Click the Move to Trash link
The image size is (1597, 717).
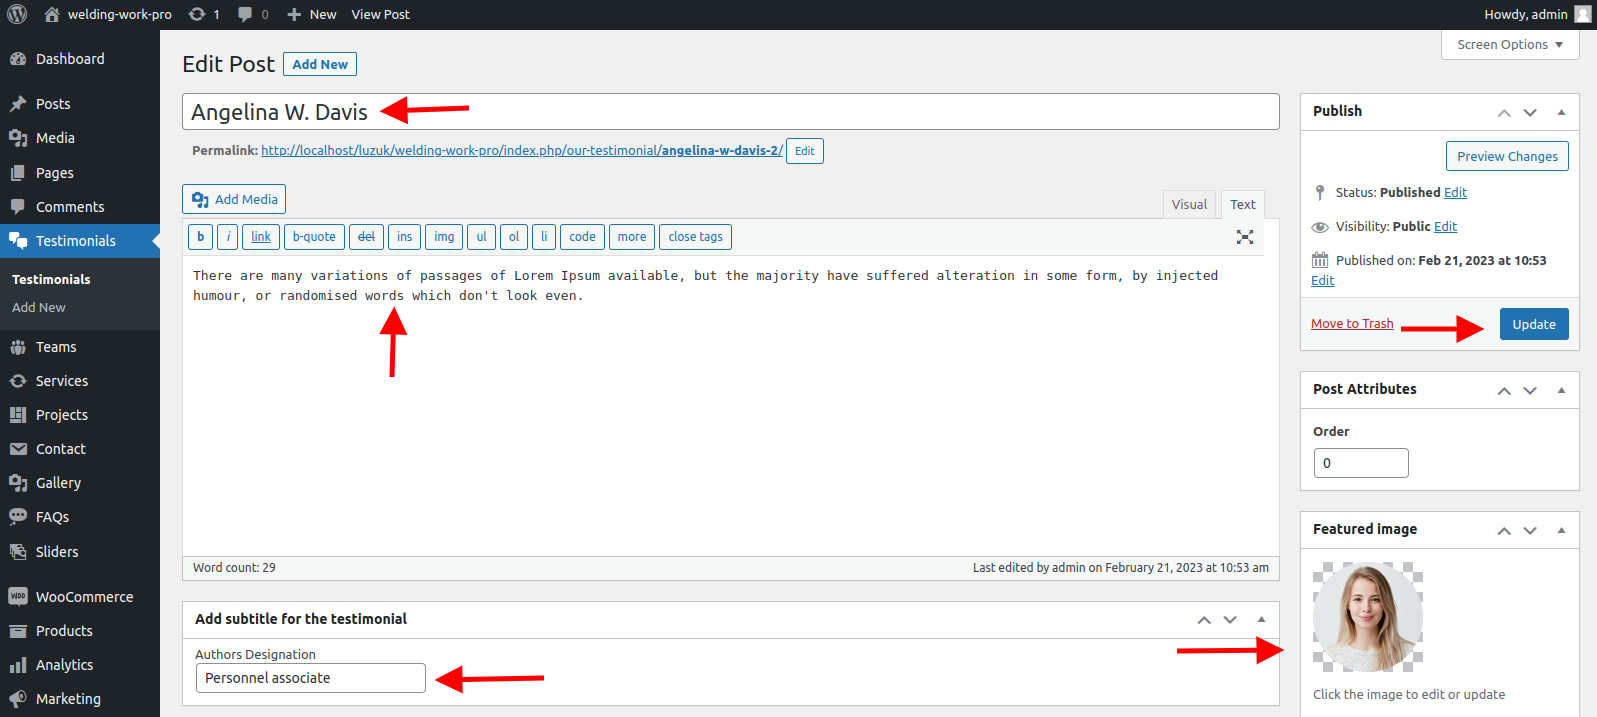point(1352,323)
